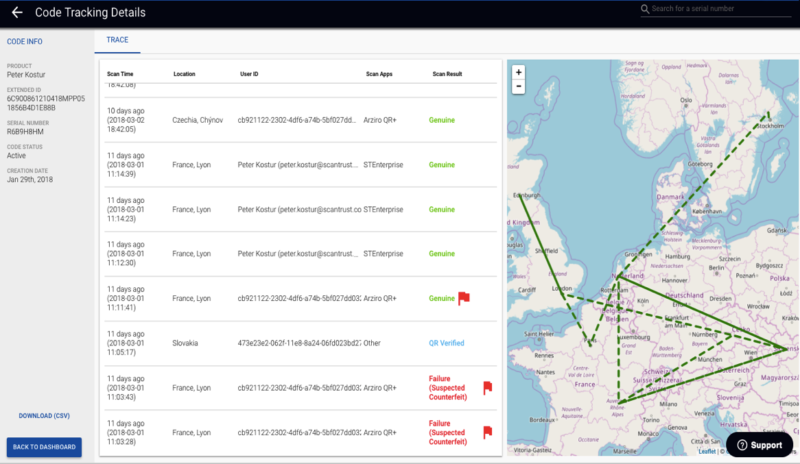Click the back arrow icon
800x464 pixels.
(x=16, y=13)
